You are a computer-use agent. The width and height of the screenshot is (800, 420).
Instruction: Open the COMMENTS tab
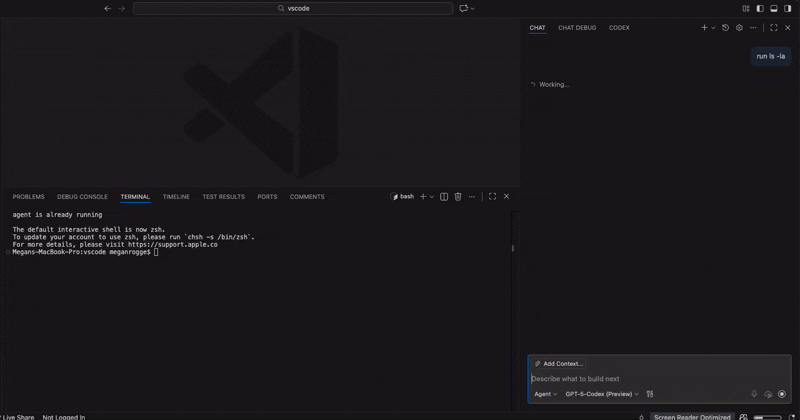(x=307, y=196)
